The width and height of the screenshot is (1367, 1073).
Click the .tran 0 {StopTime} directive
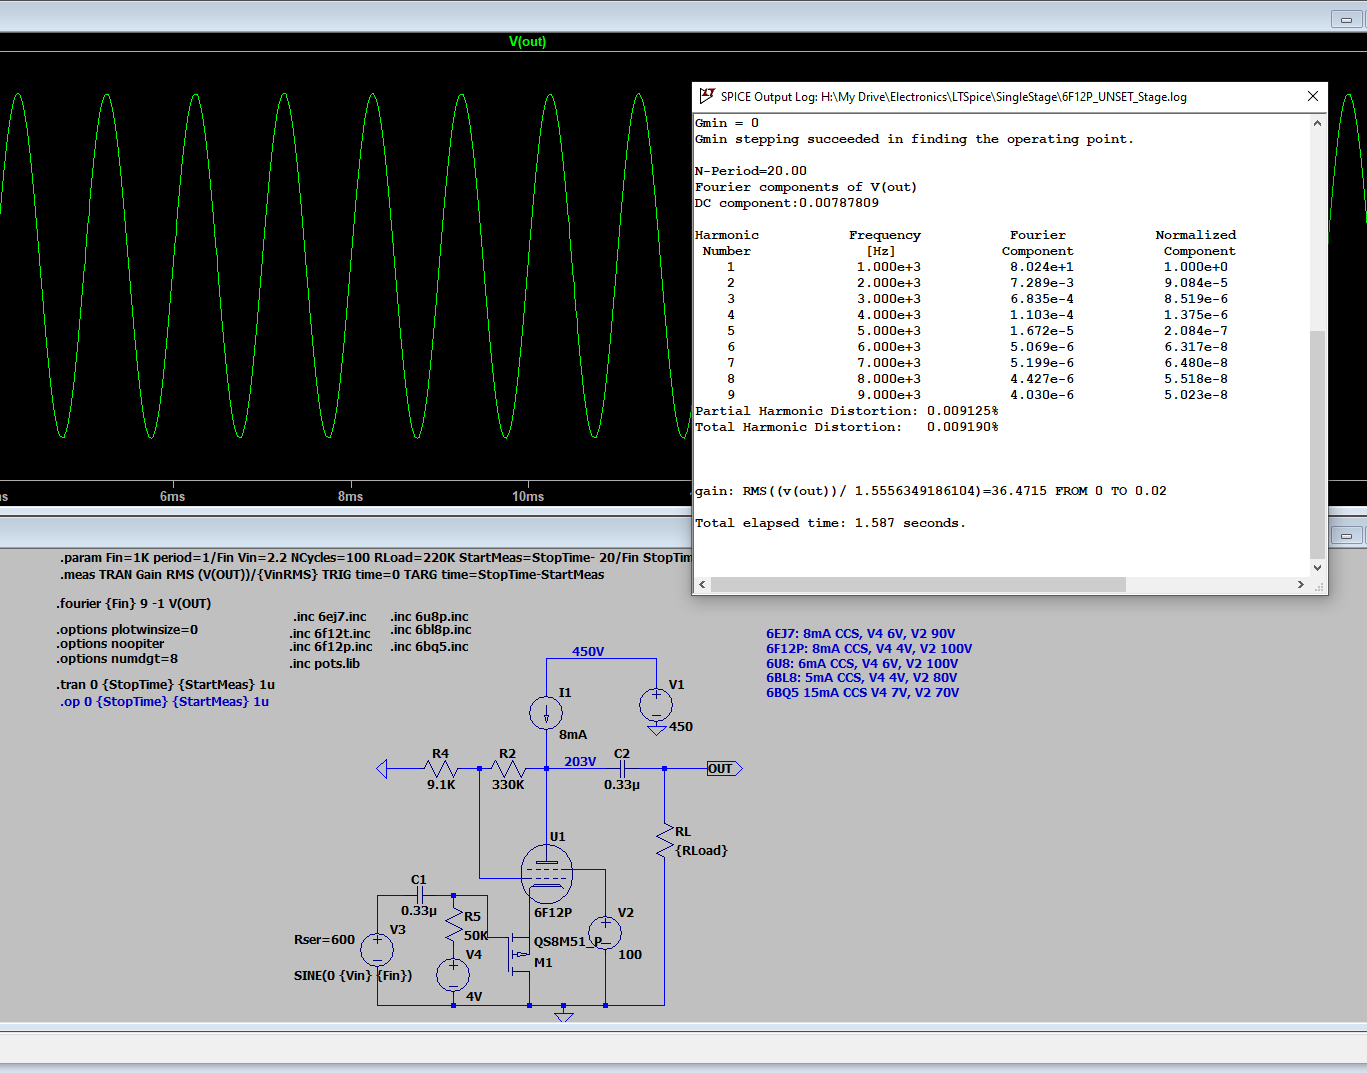[166, 684]
